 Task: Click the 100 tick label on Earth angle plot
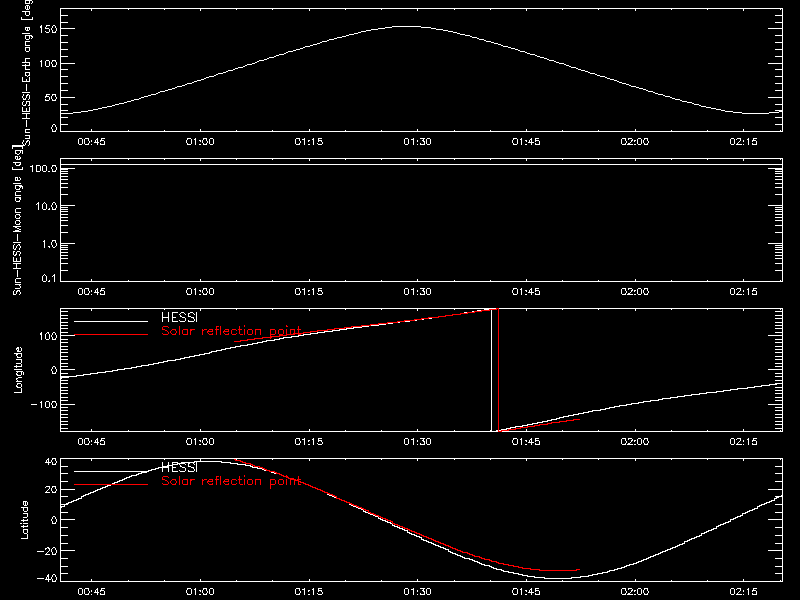(47, 63)
